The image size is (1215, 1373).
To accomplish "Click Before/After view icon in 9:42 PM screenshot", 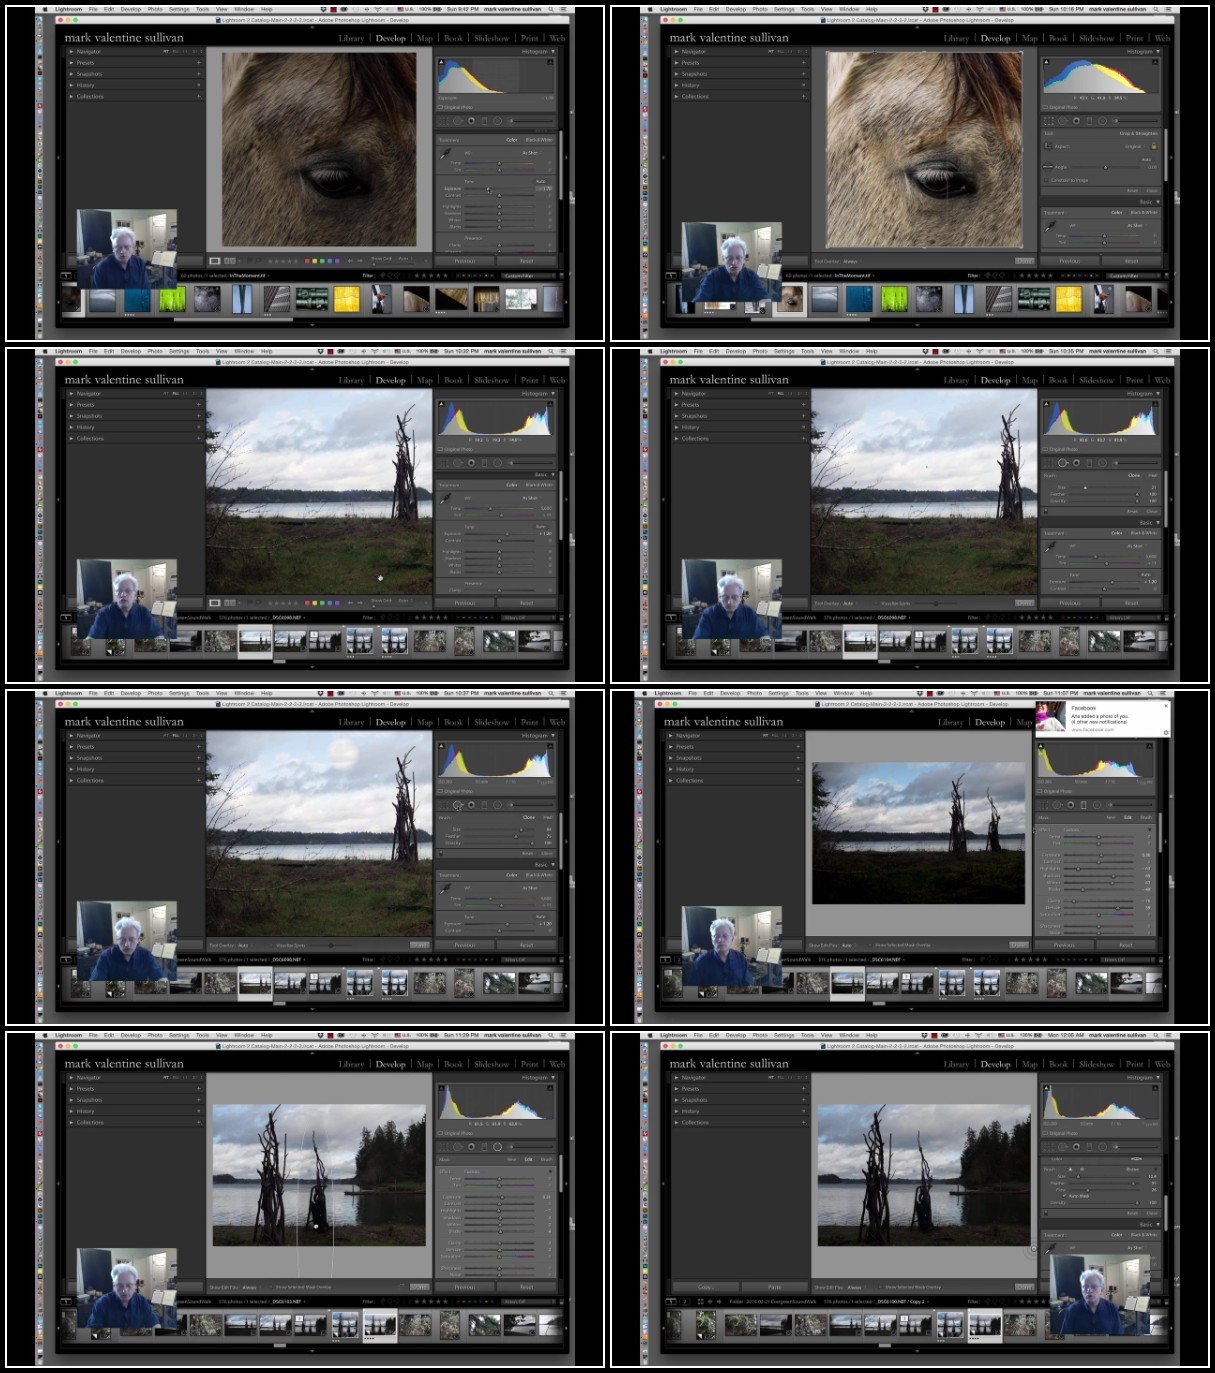I will (x=230, y=261).
